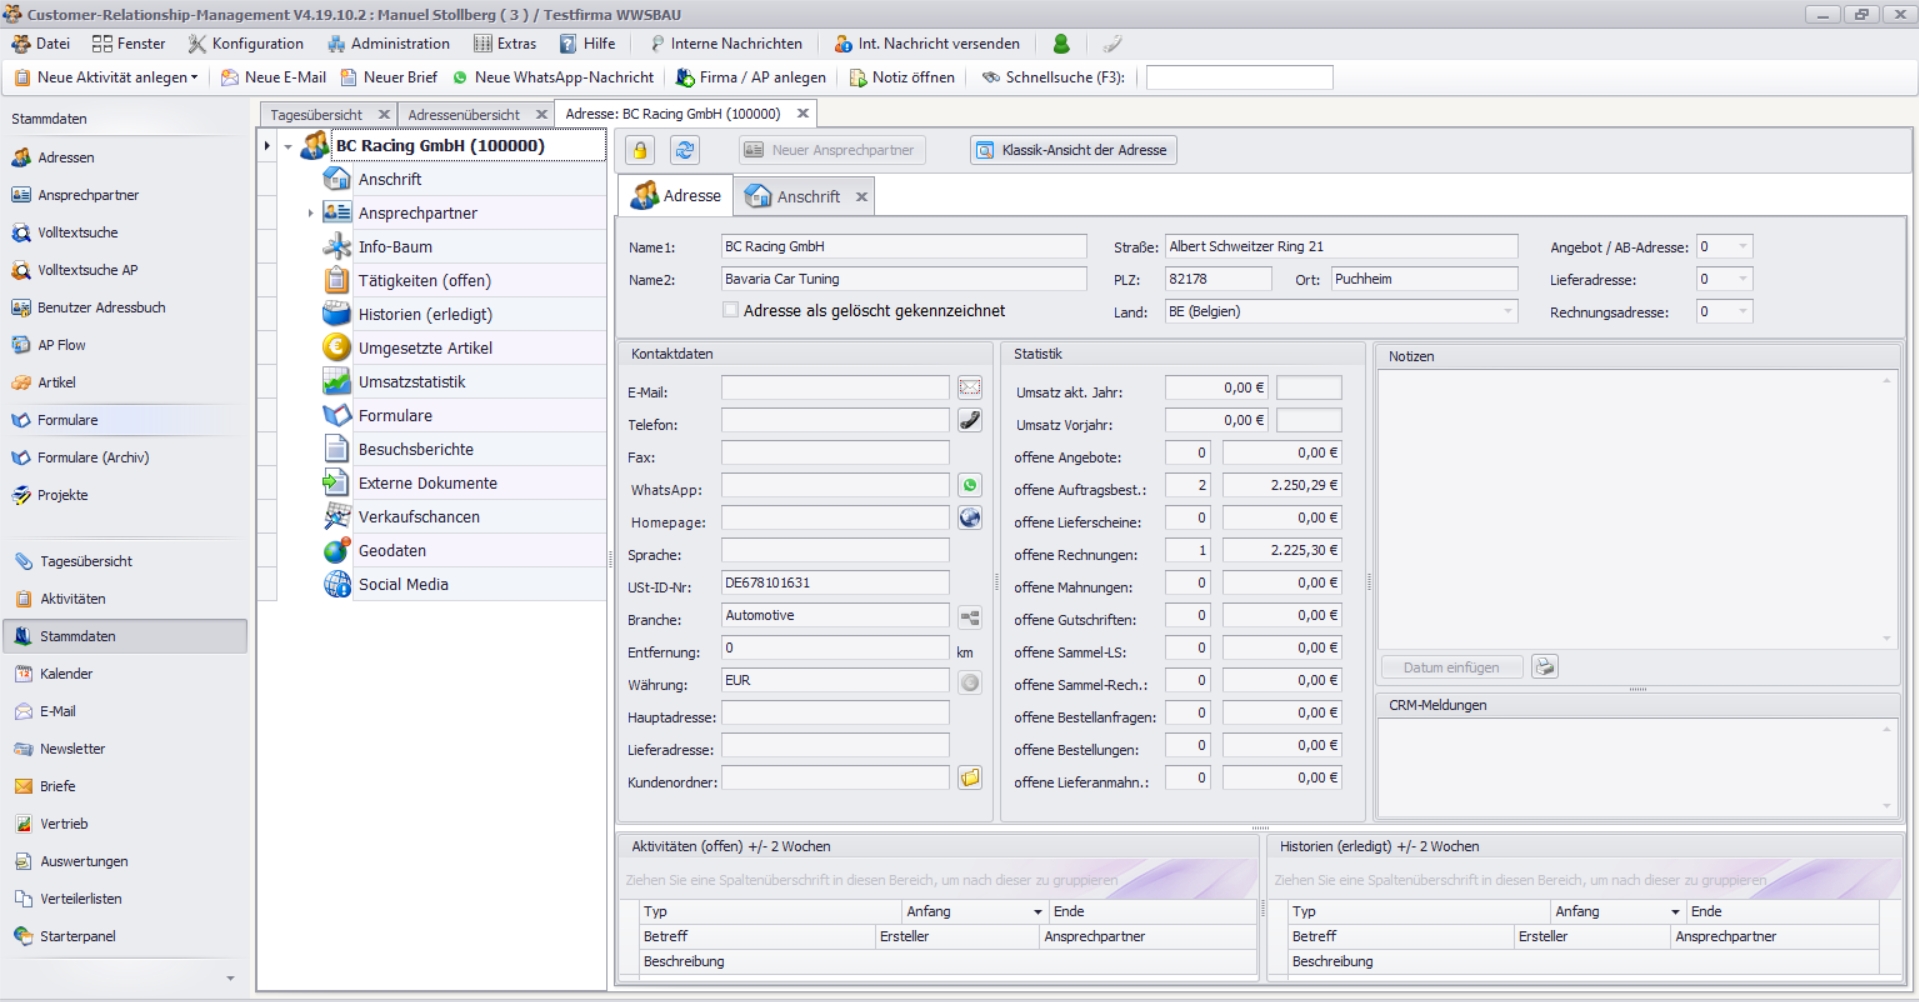The height and width of the screenshot is (1002, 1919).
Task: Click the Branche selection icon
Action: coord(970,617)
